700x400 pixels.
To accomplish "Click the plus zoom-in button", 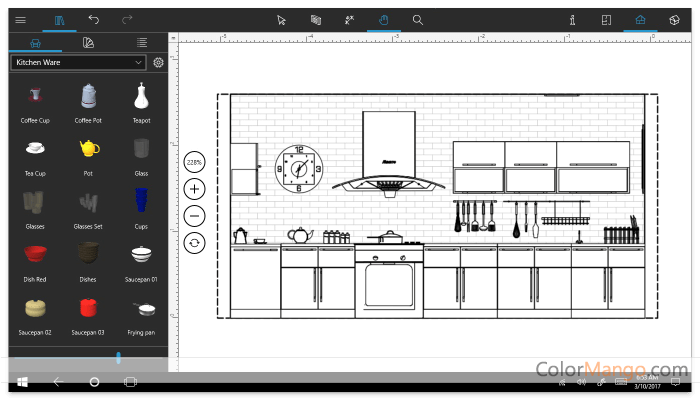I will pos(194,188).
